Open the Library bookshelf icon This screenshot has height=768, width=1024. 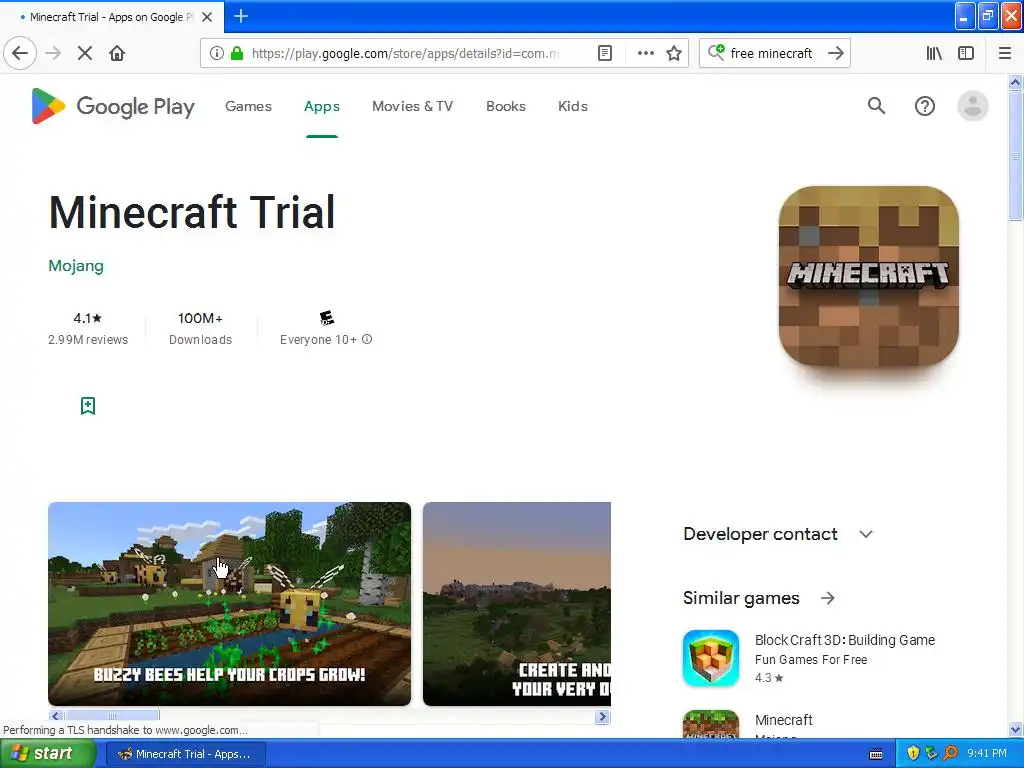click(x=934, y=53)
